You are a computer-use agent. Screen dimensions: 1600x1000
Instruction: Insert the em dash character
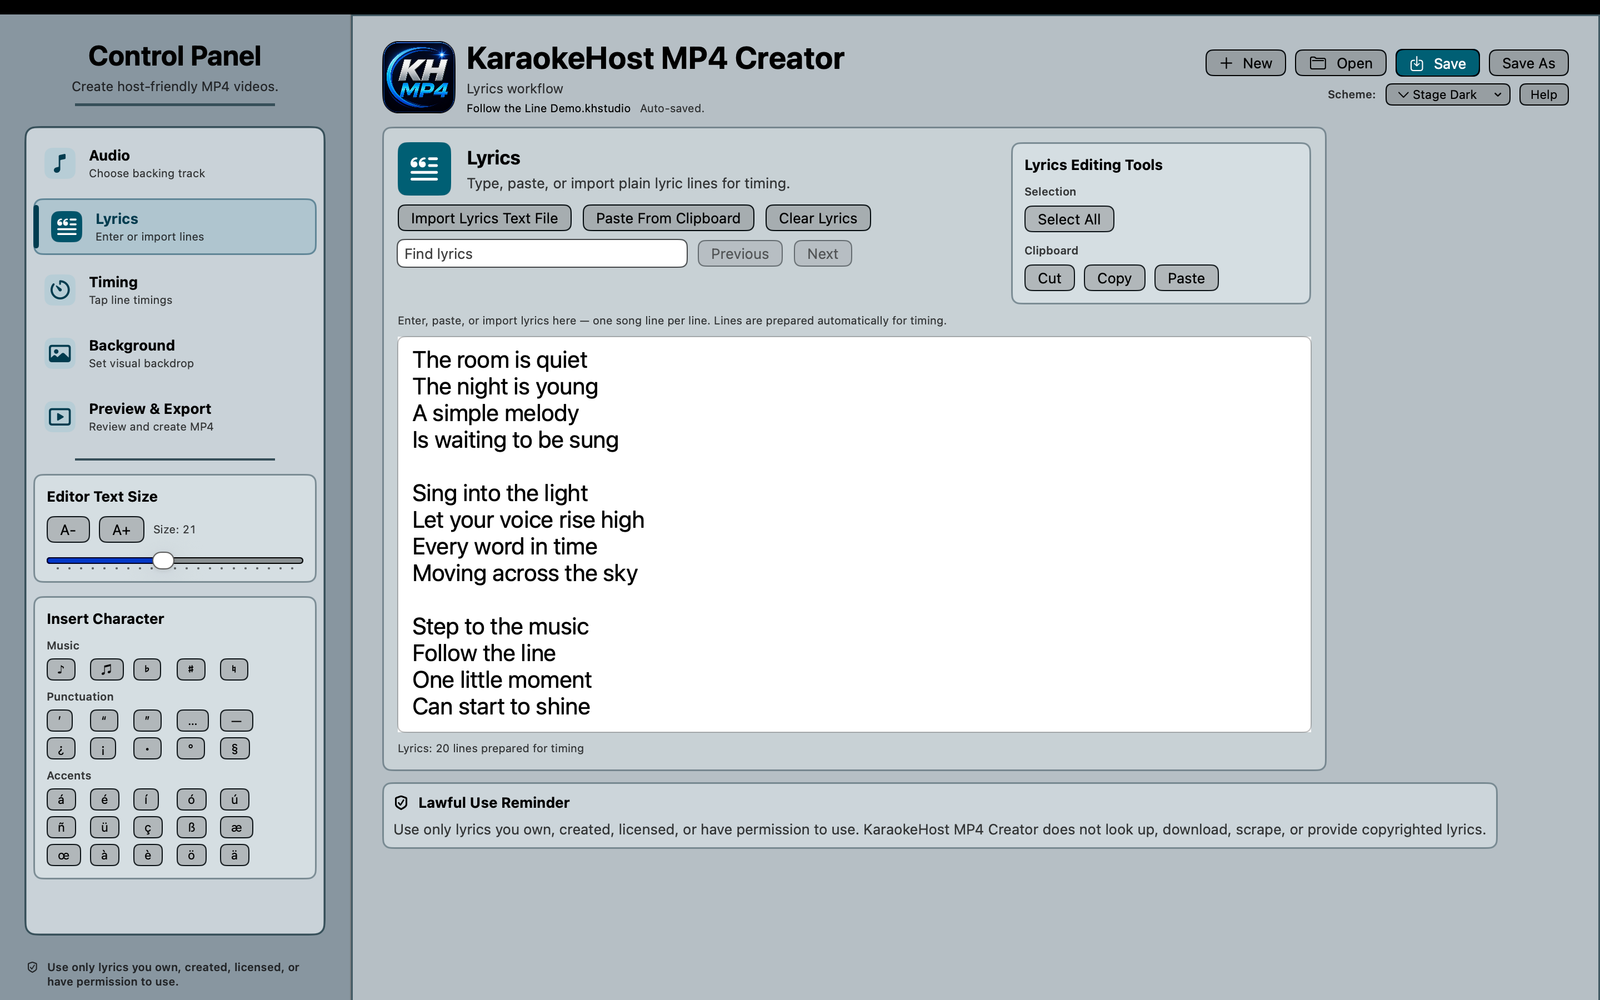(236, 720)
